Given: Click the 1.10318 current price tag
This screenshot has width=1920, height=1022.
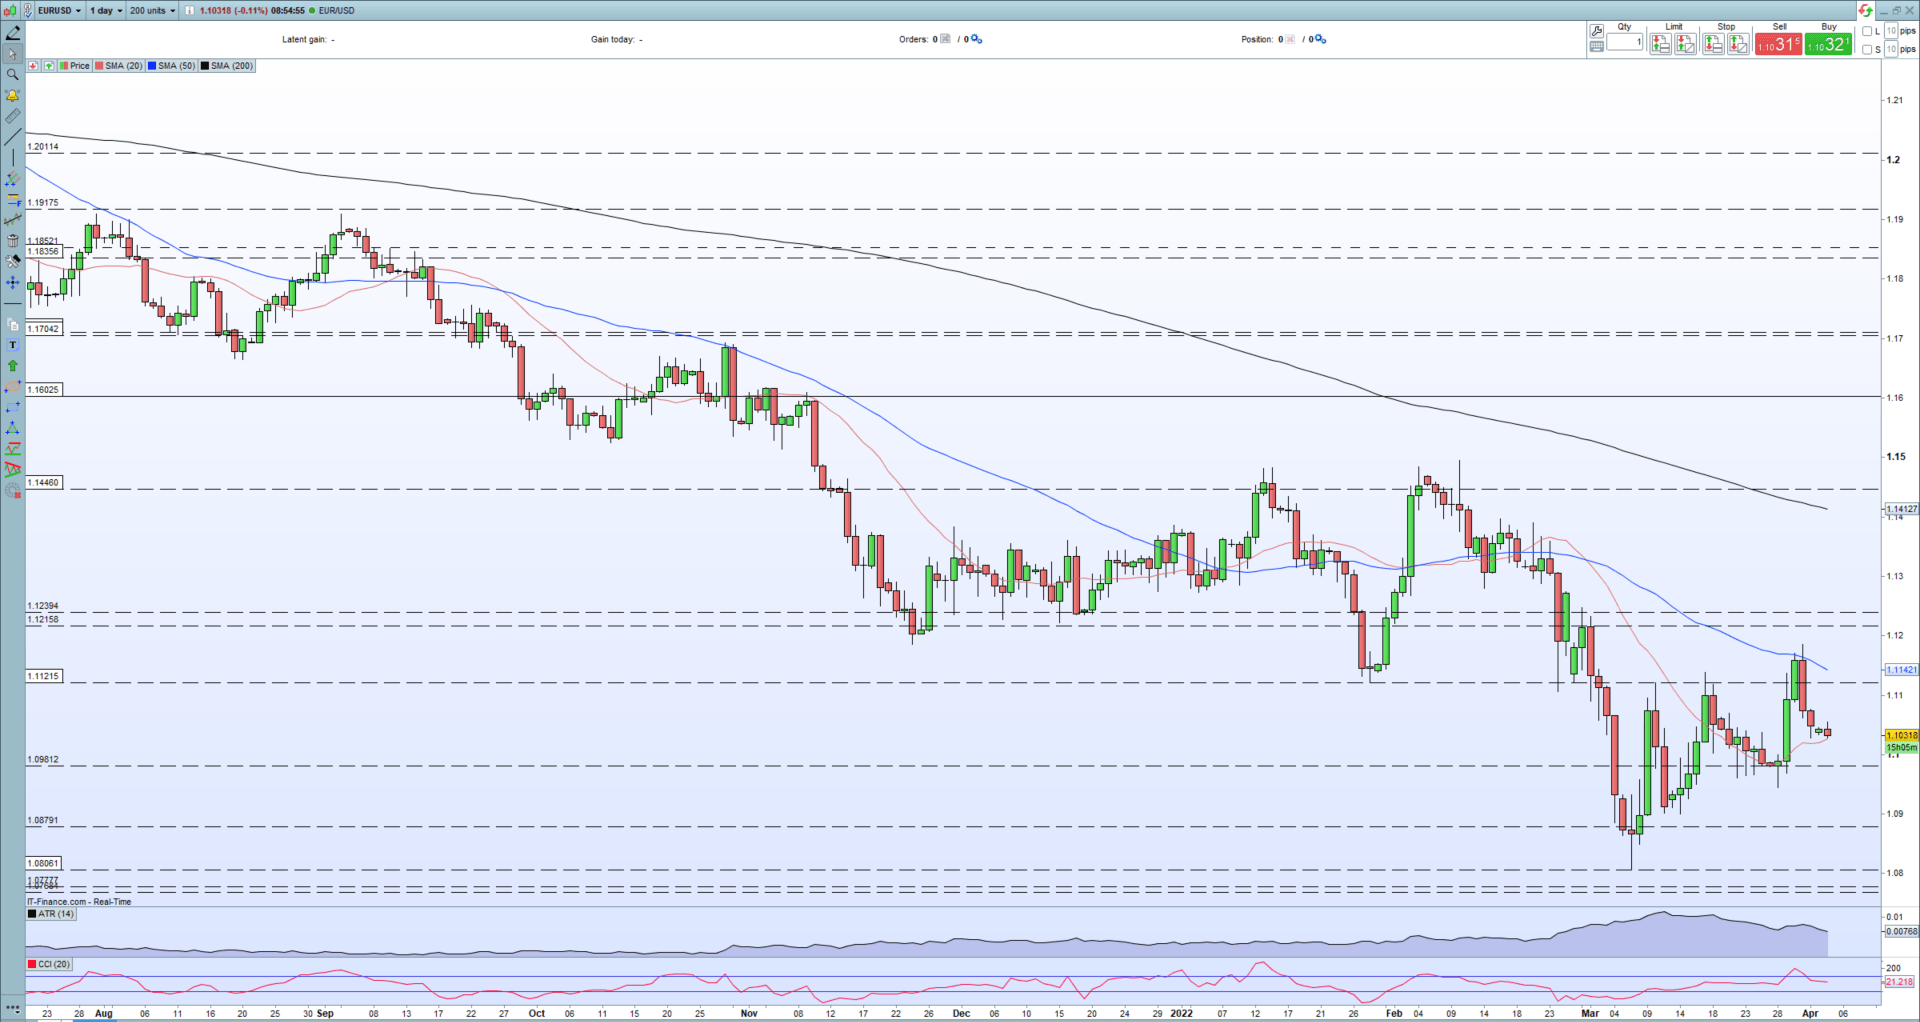Looking at the screenshot, I should pyautogui.click(x=1902, y=735).
